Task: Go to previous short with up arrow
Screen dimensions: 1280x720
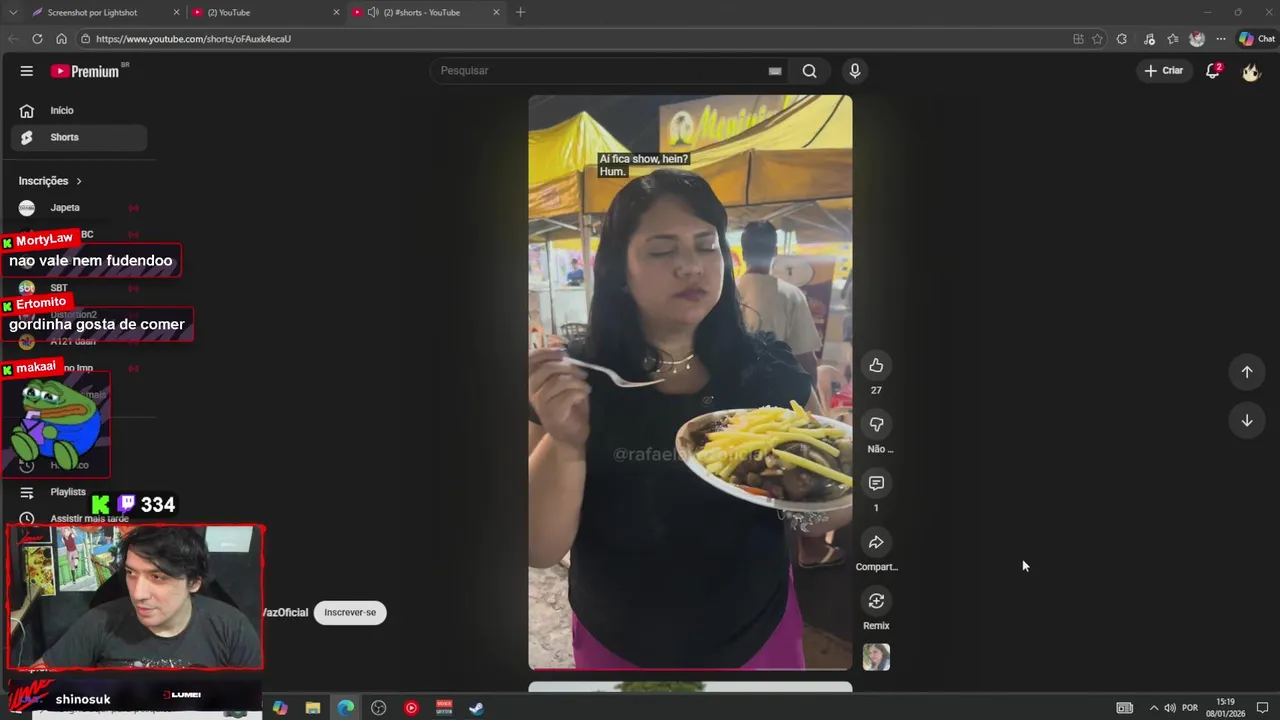Action: point(1246,372)
